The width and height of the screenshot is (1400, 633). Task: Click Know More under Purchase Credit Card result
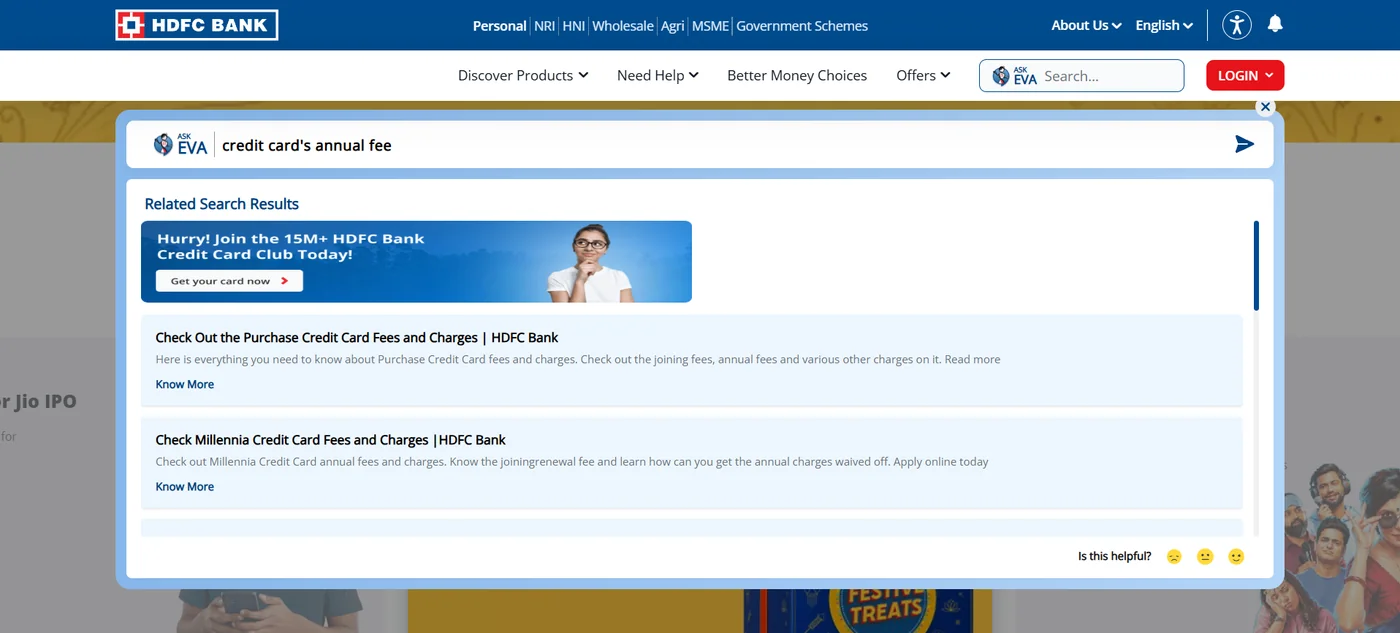pyautogui.click(x=185, y=384)
